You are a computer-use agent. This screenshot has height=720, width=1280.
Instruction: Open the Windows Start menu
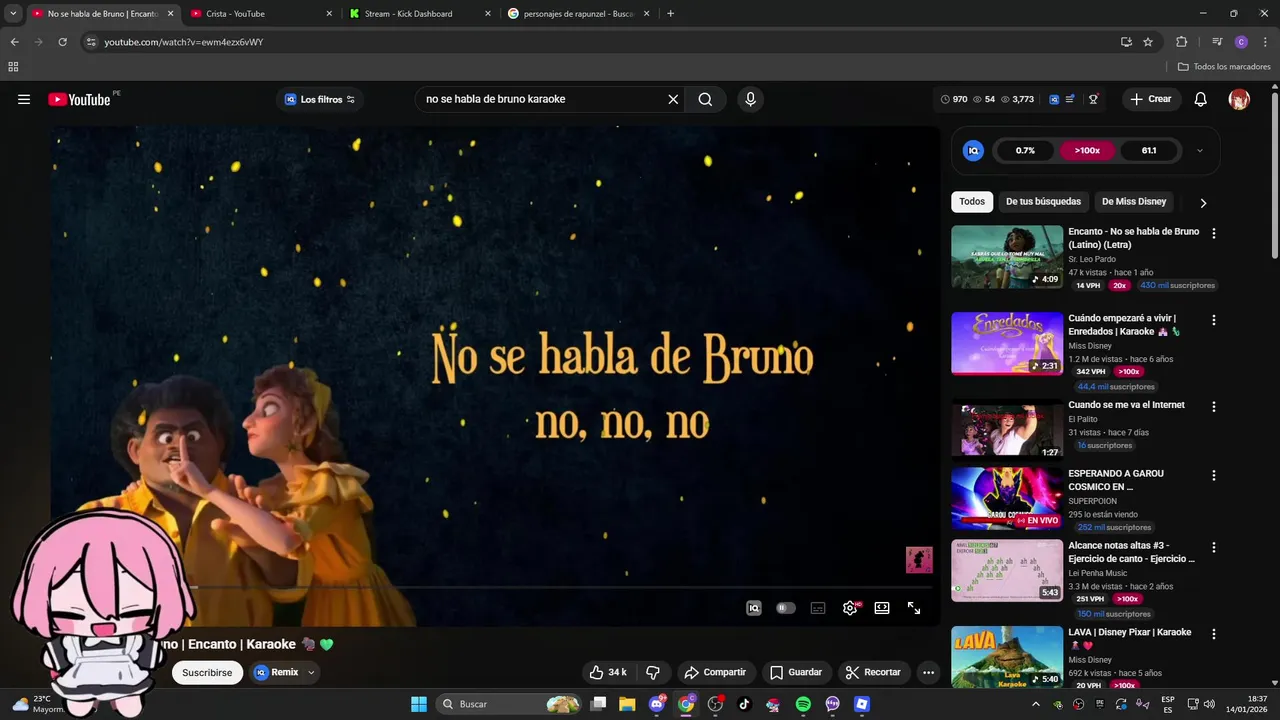[418, 704]
